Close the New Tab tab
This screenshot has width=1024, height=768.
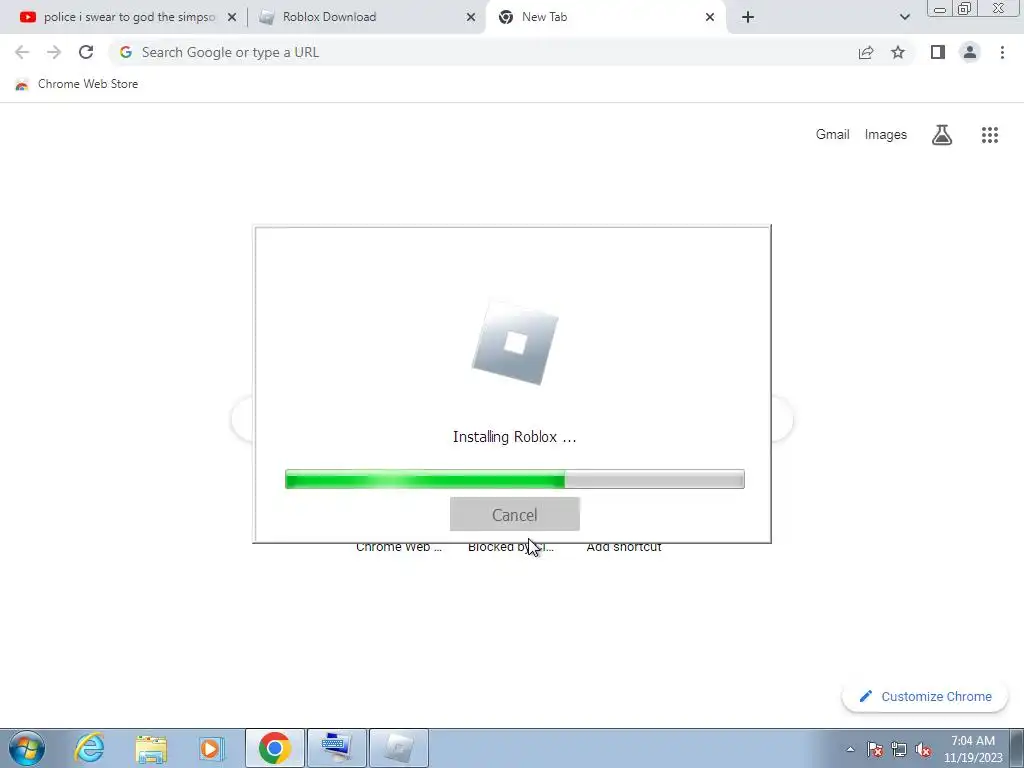click(x=710, y=18)
